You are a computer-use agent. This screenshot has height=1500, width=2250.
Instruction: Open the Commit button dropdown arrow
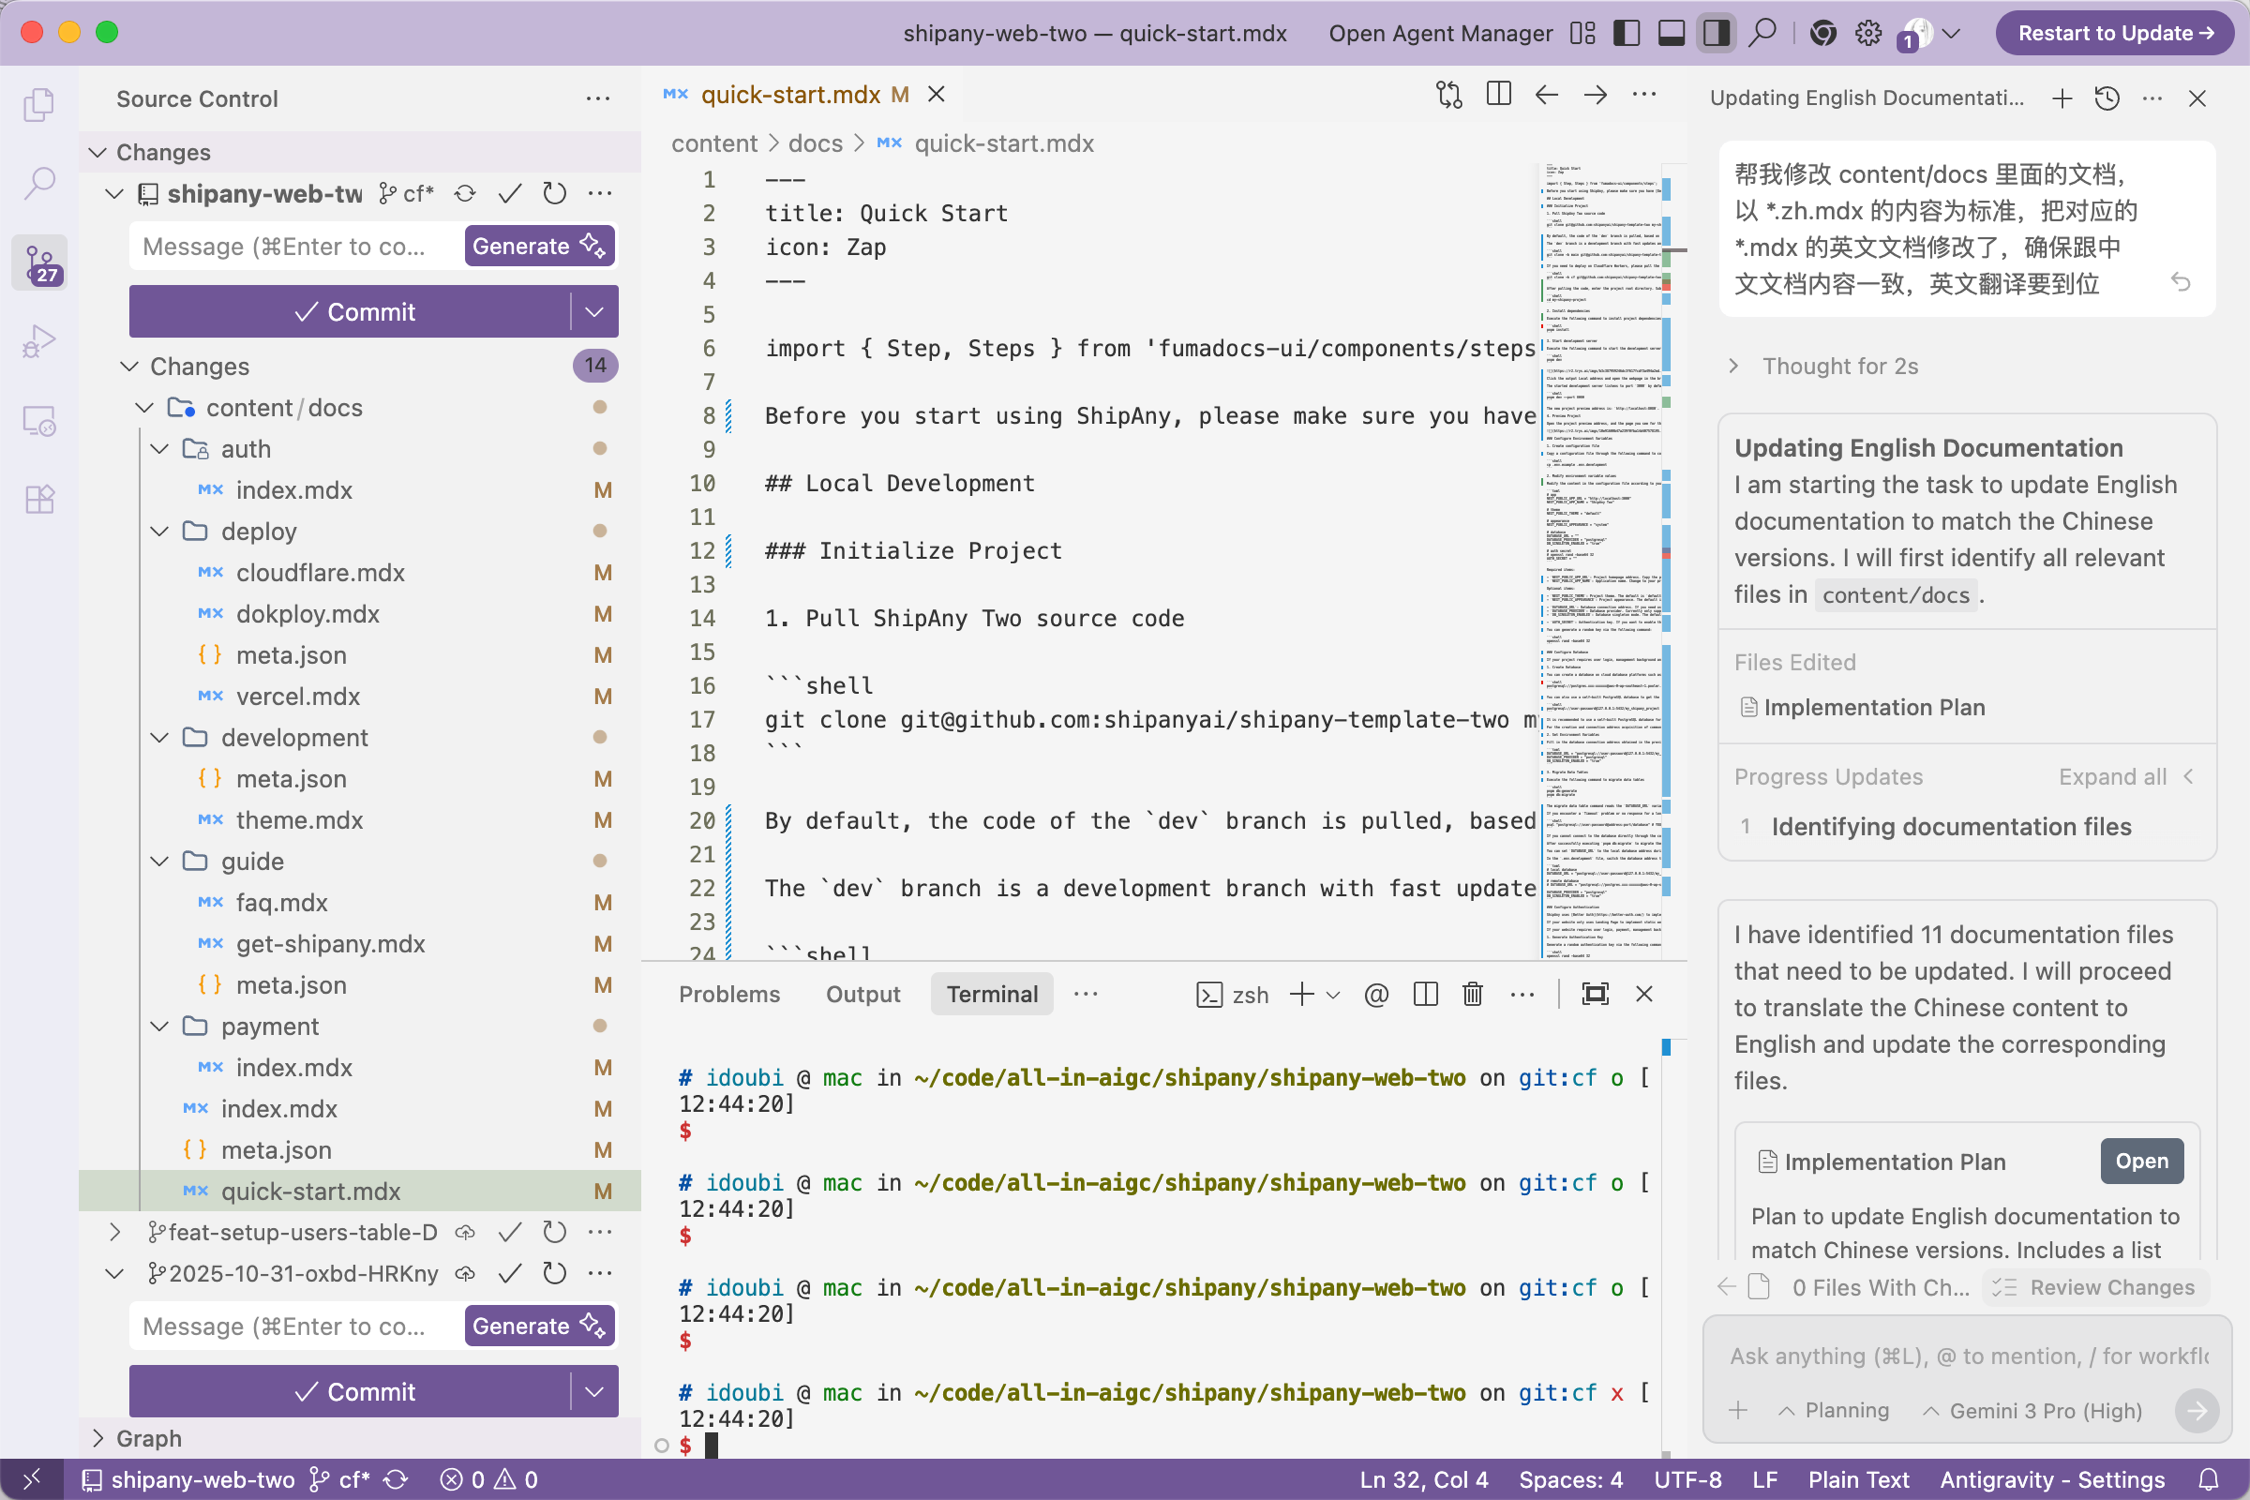point(594,312)
